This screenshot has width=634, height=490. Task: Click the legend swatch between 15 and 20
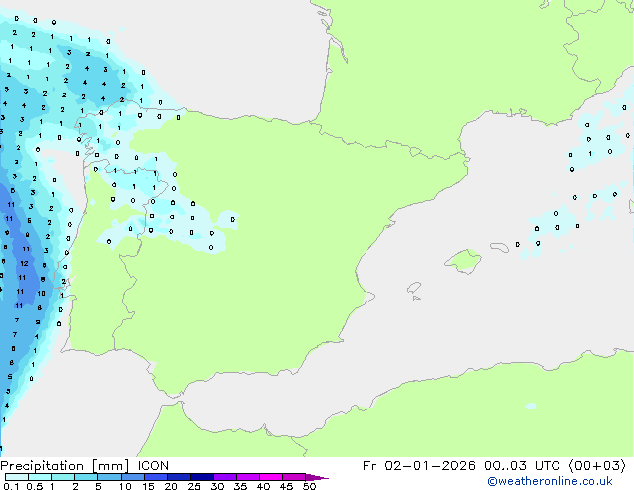156,477
